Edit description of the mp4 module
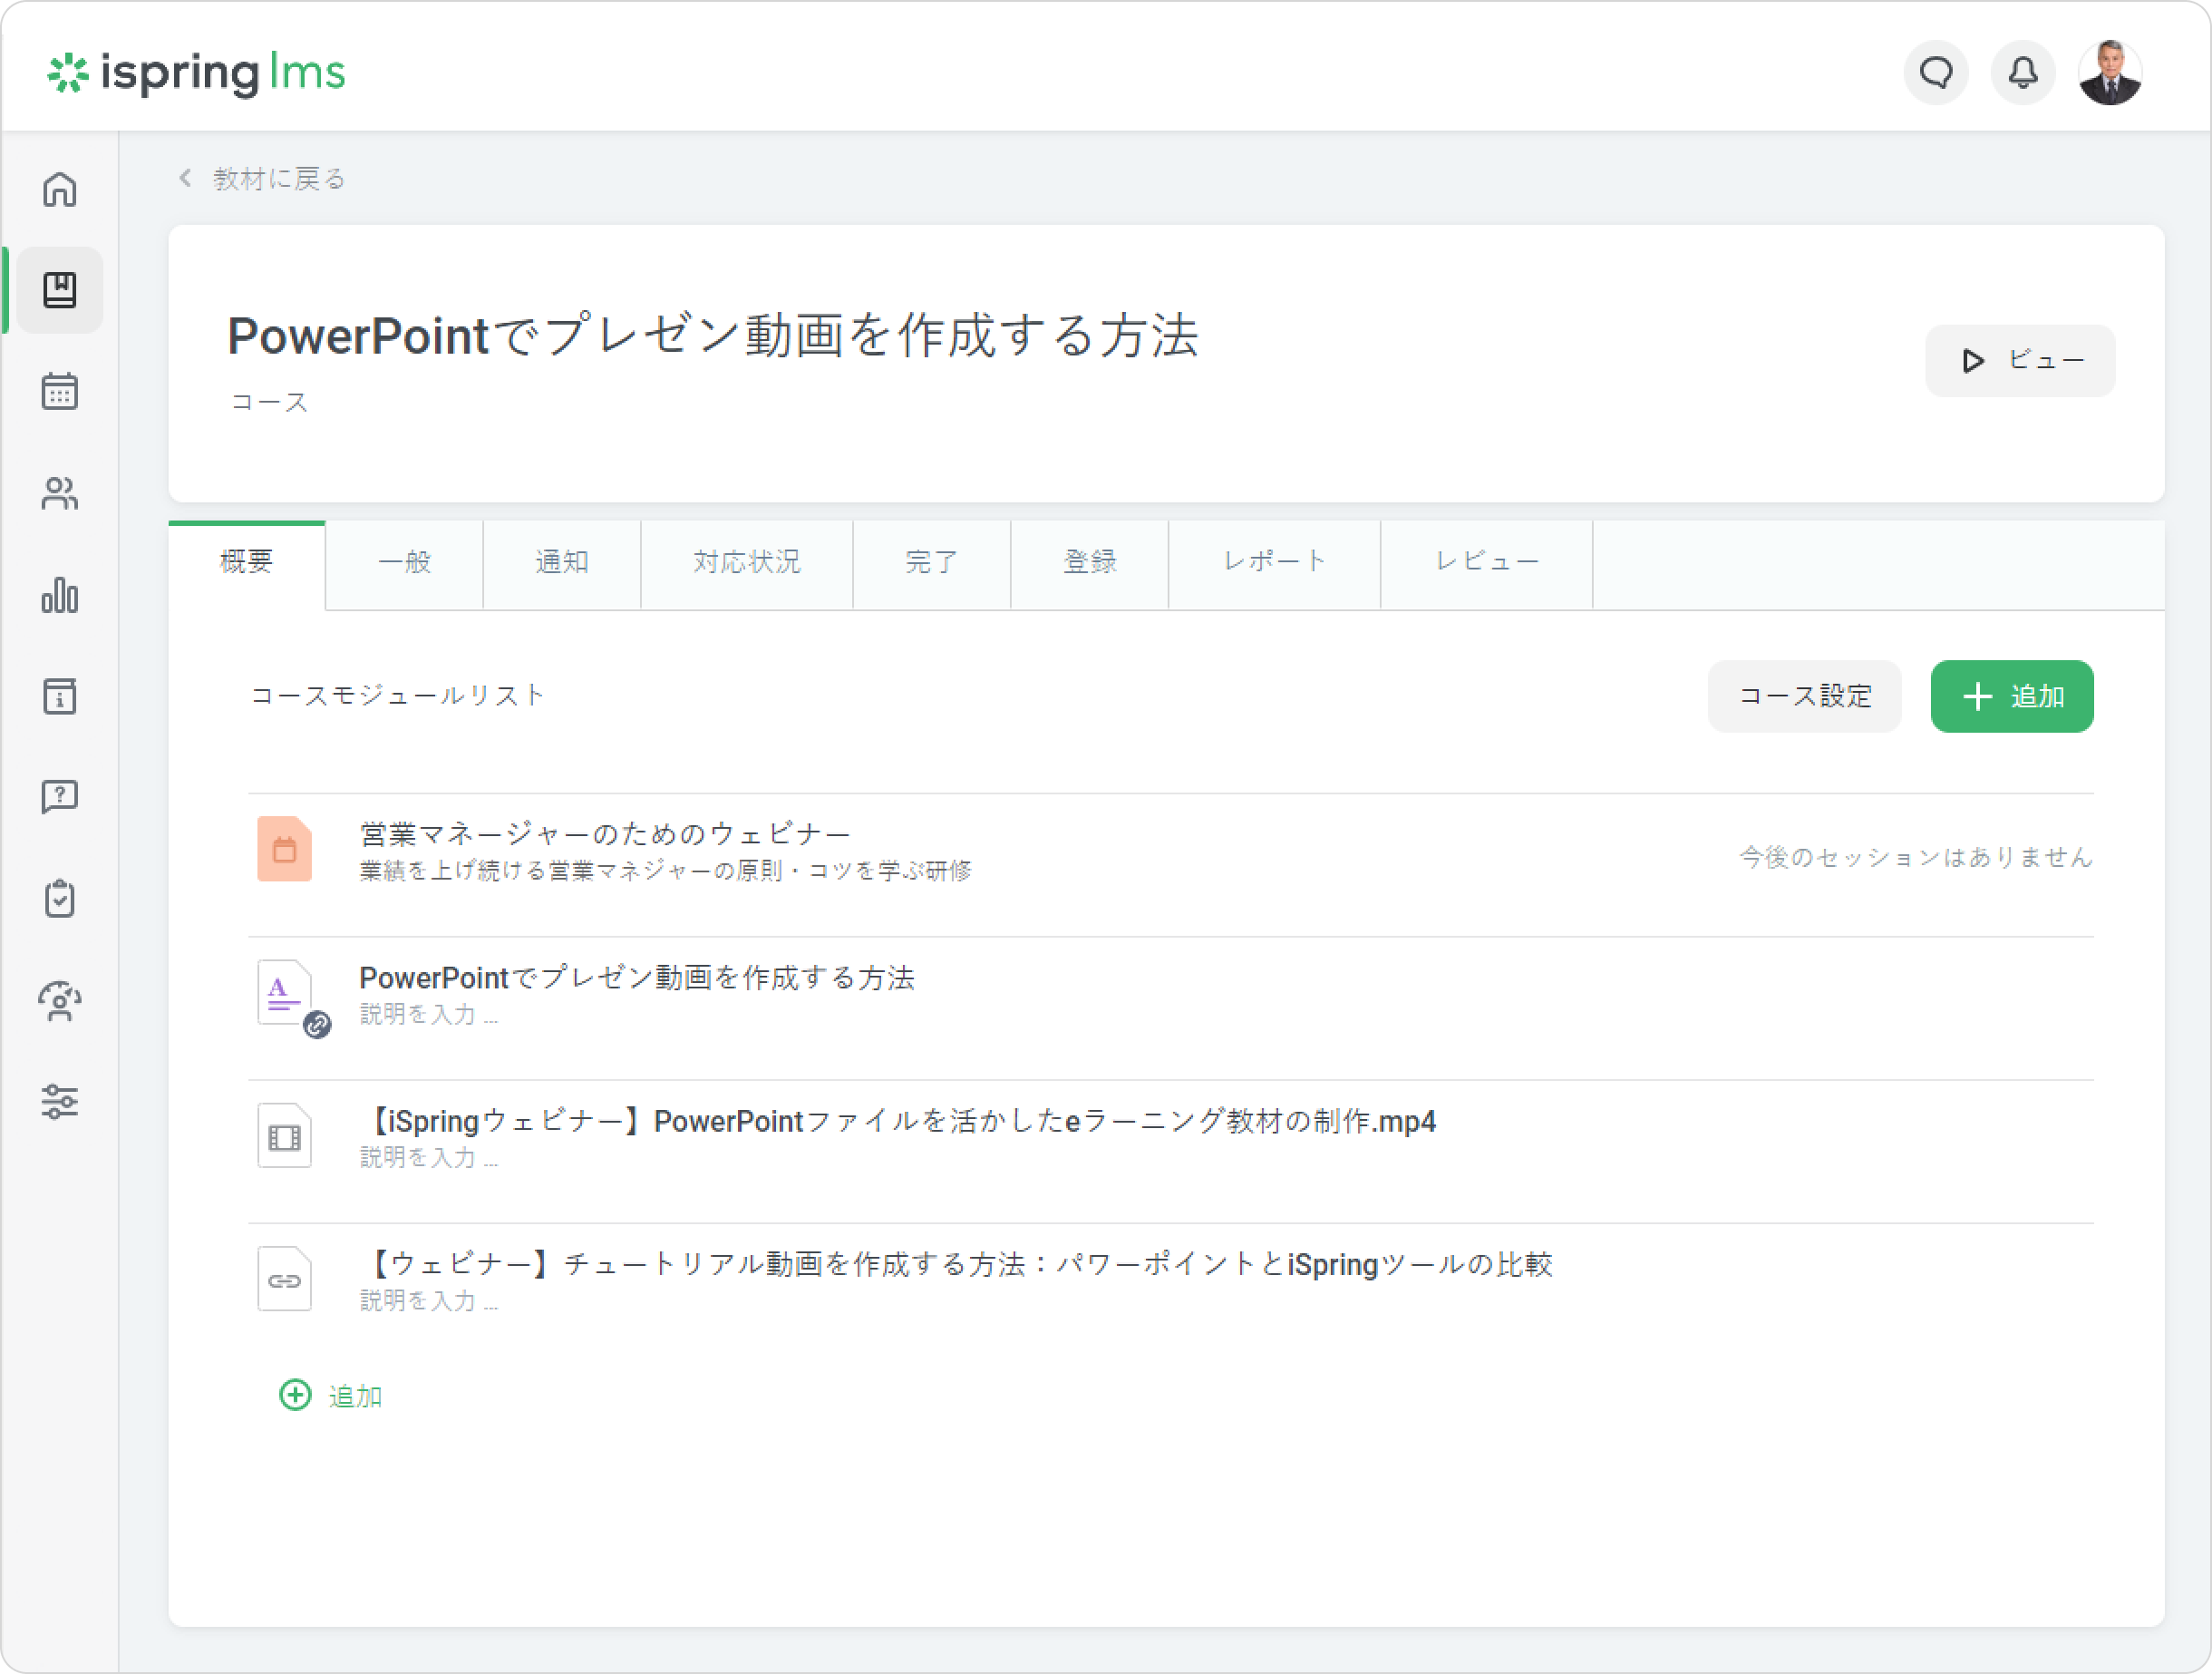 click(x=429, y=1158)
